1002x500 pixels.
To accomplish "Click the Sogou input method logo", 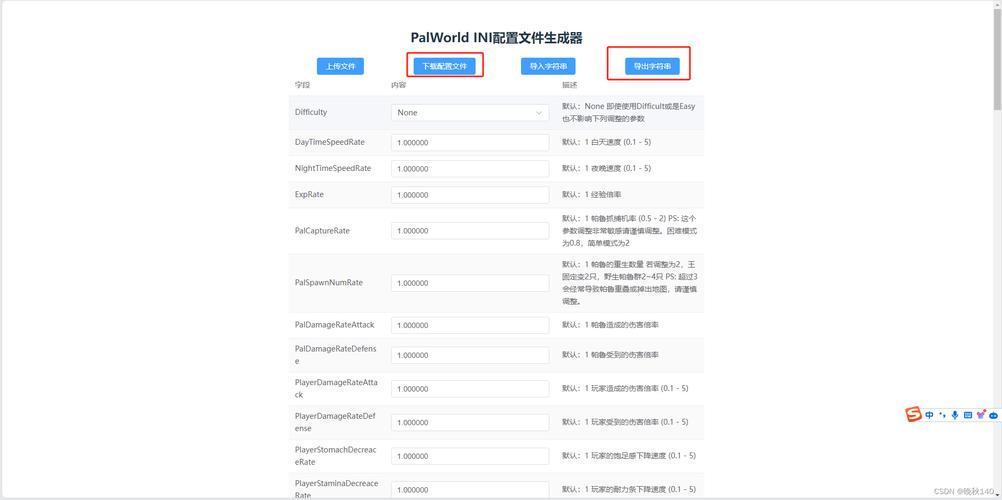I will pos(914,414).
